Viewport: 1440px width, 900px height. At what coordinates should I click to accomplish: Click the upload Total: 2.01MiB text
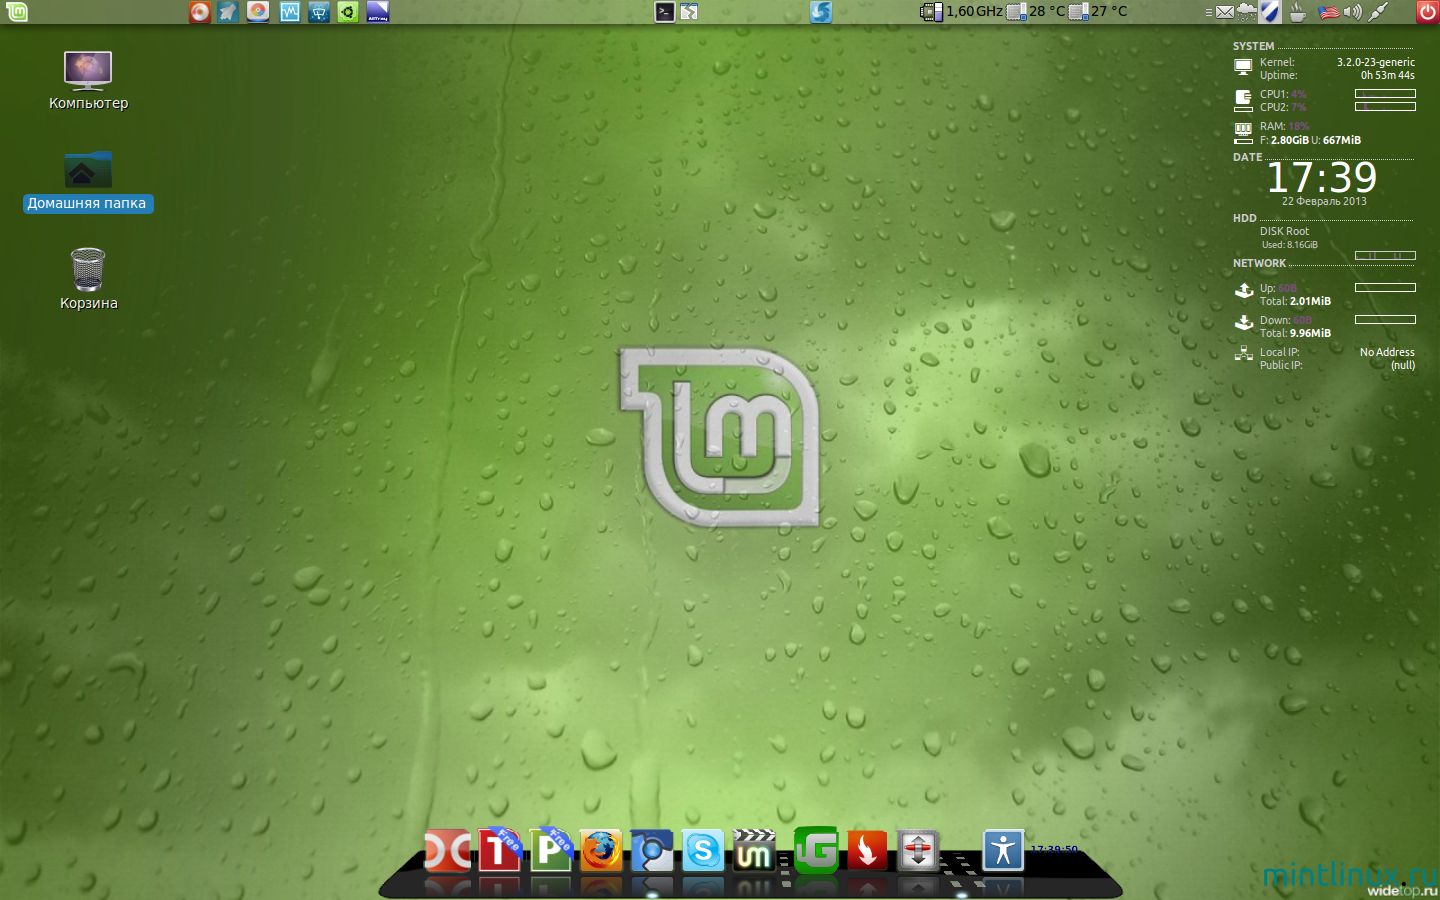click(x=1295, y=301)
